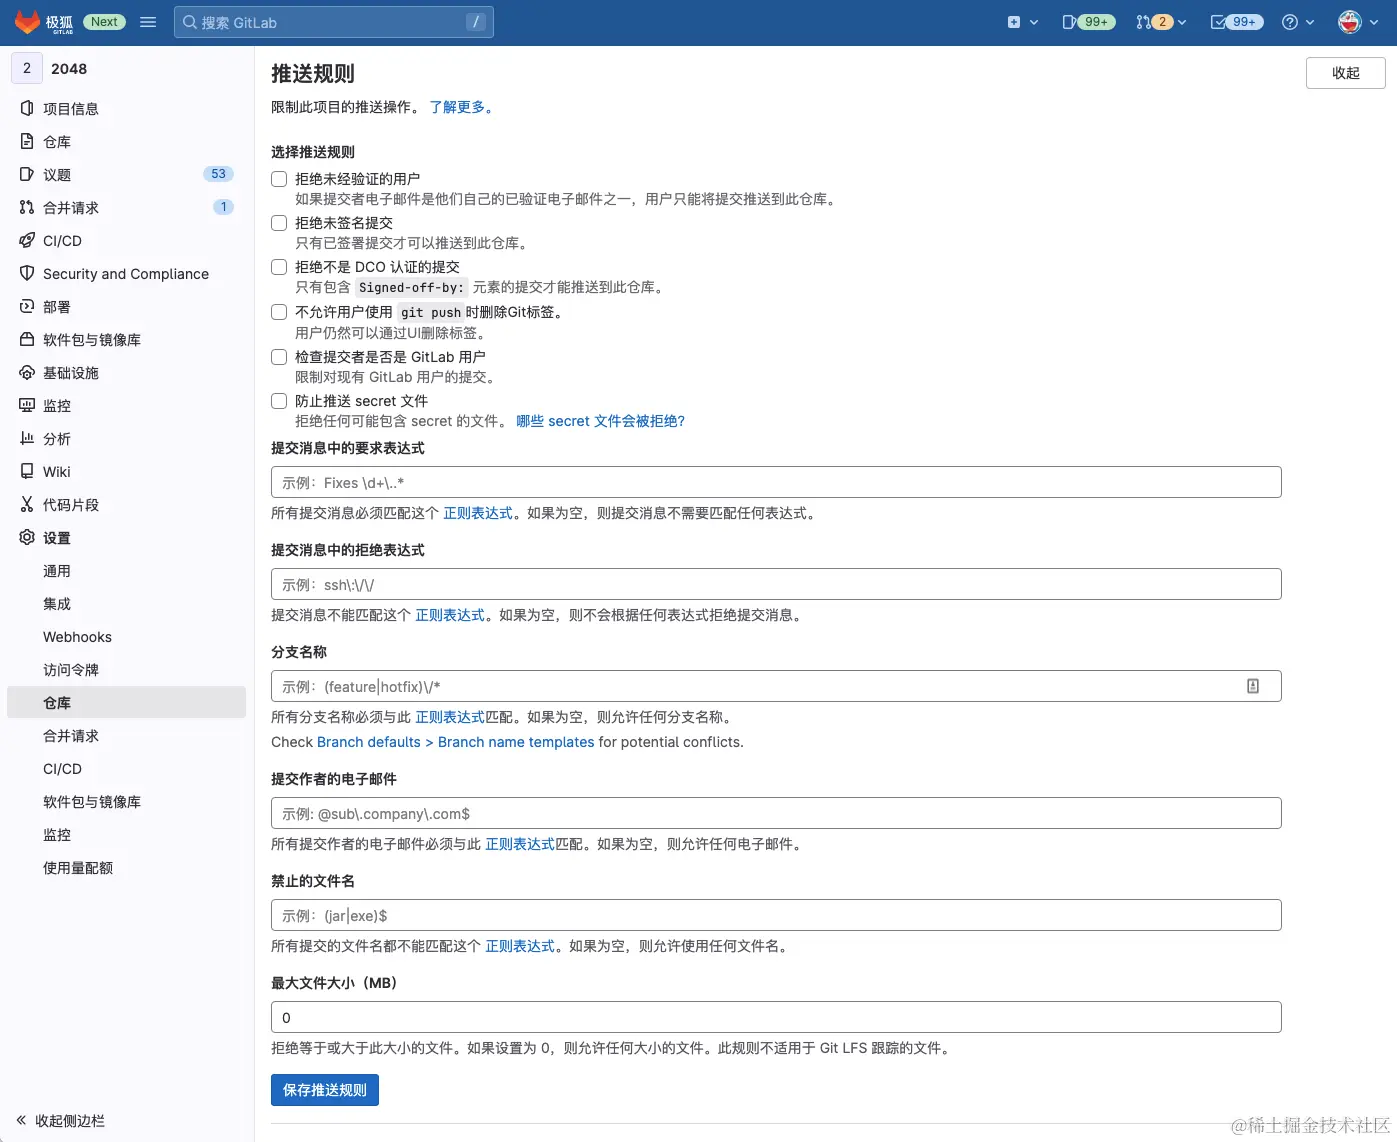Expand the merge requests dropdown chevron

[1182, 22]
